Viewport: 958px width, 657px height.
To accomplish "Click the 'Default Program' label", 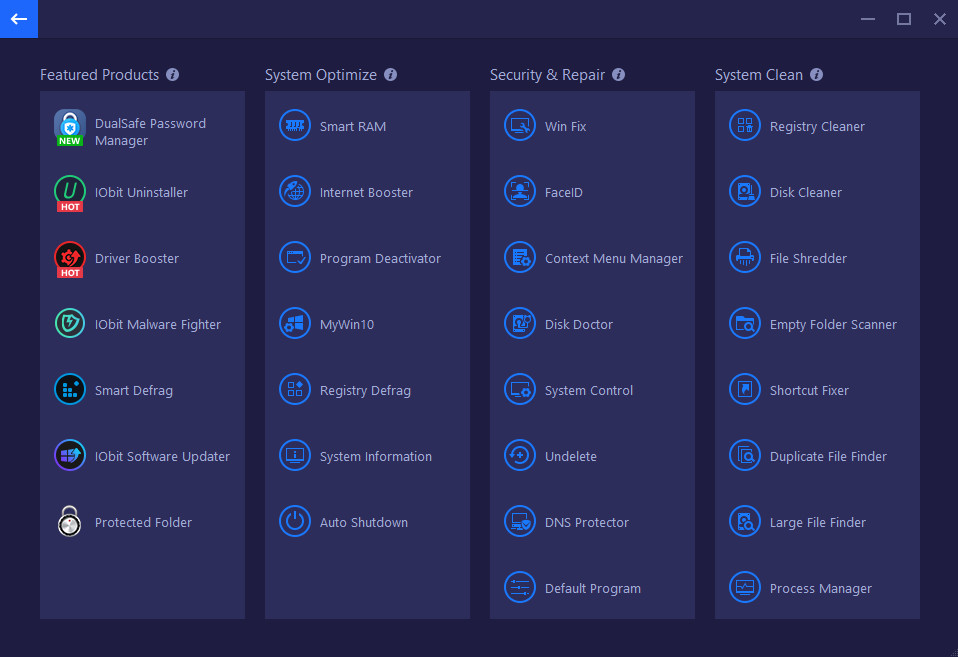I will [593, 589].
